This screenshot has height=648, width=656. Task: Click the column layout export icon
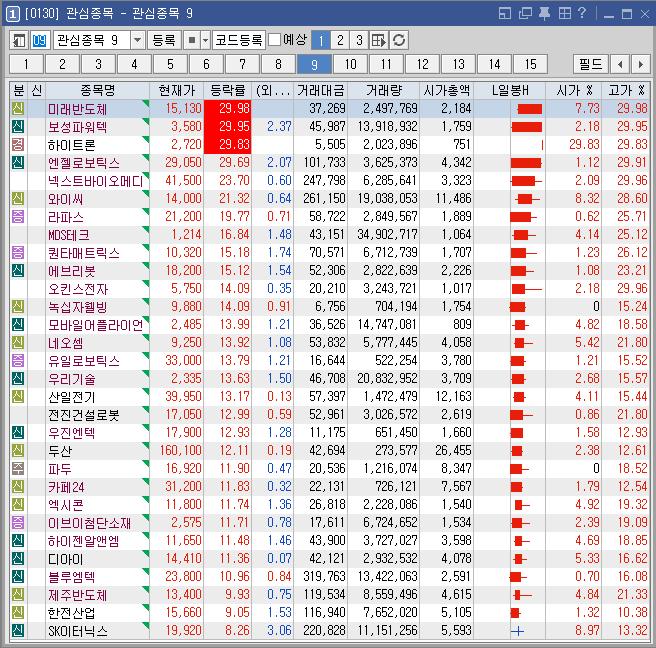(379, 41)
